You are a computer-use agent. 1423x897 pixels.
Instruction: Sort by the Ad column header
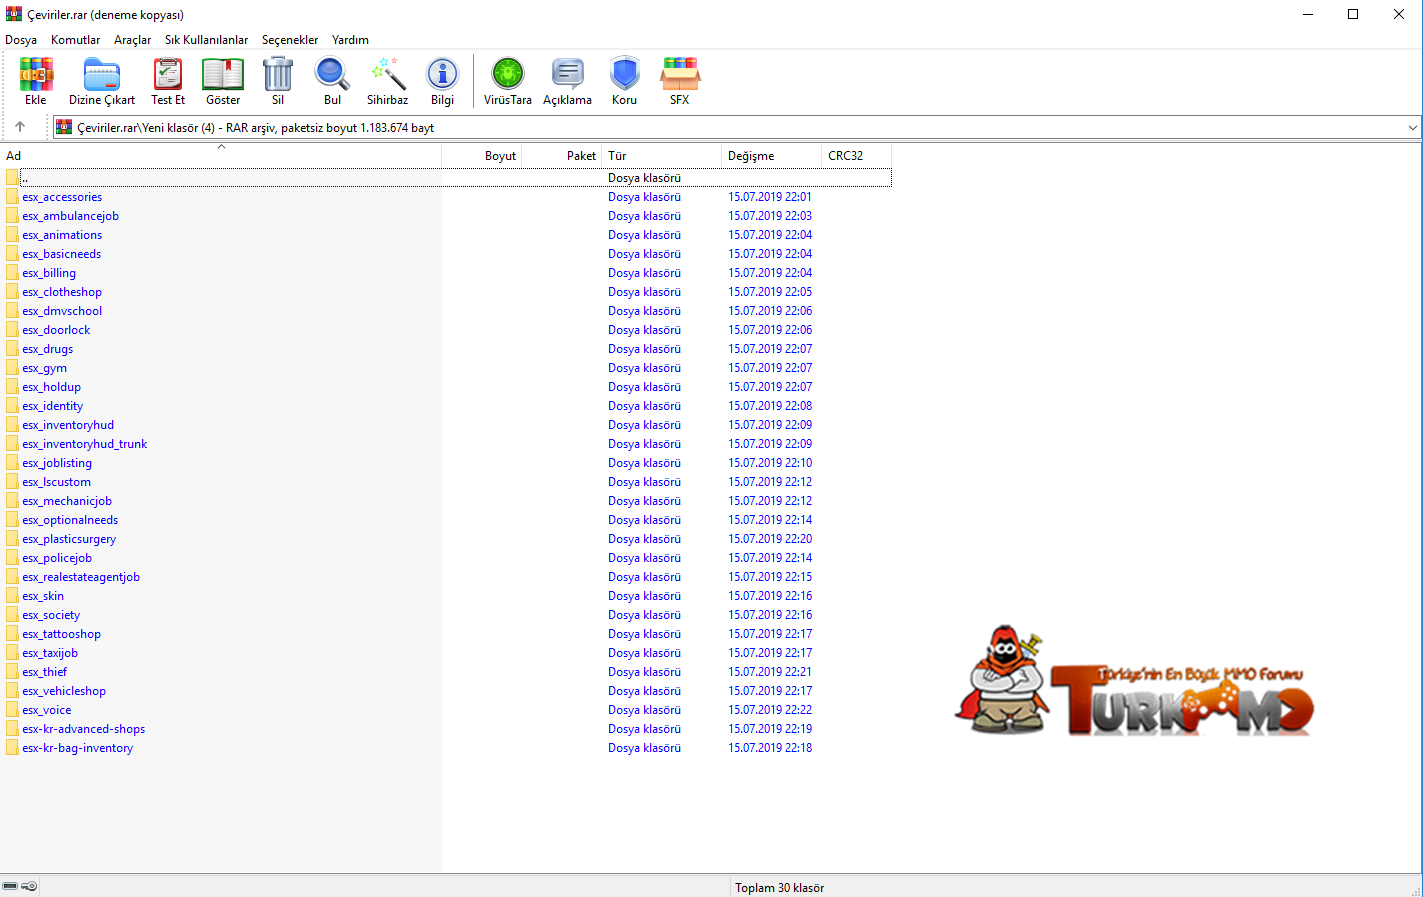pyautogui.click(x=221, y=156)
